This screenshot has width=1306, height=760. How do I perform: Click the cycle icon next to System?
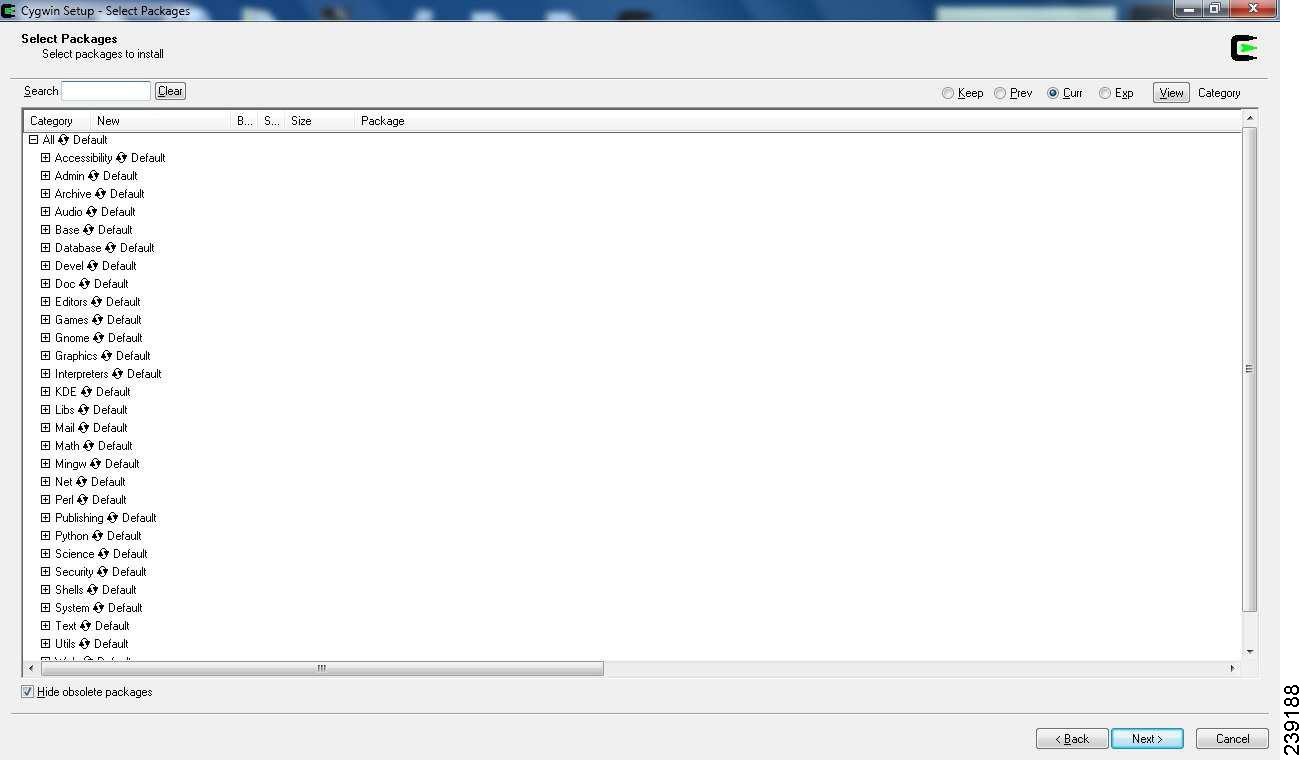click(99, 608)
